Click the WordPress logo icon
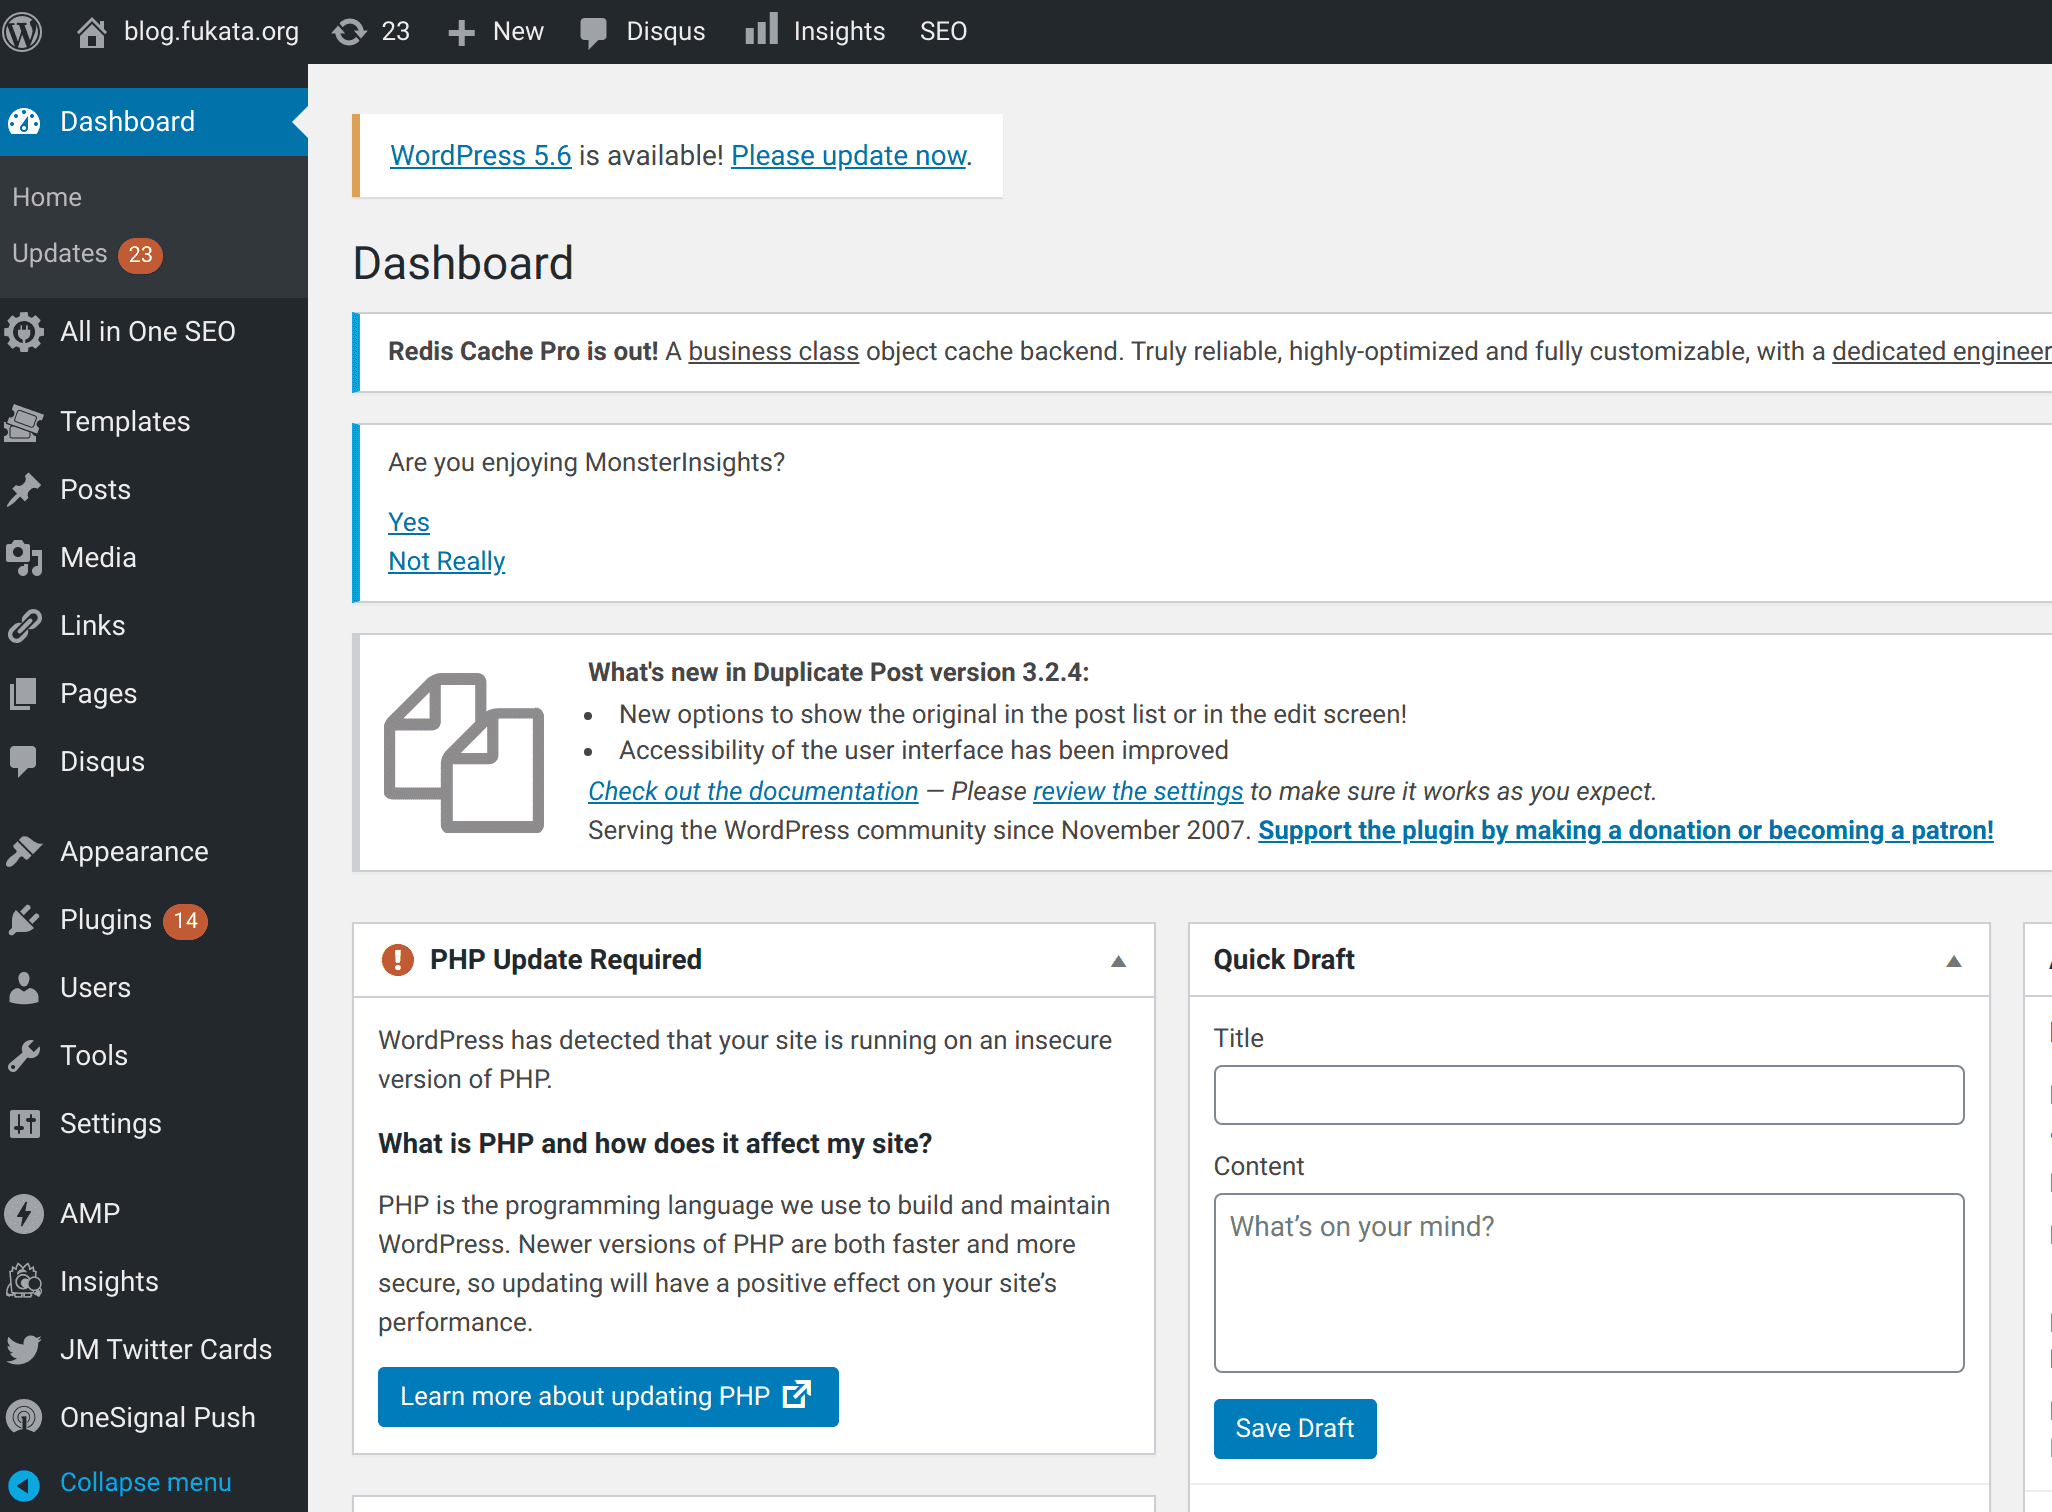The image size is (2052, 1512). click(22, 32)
